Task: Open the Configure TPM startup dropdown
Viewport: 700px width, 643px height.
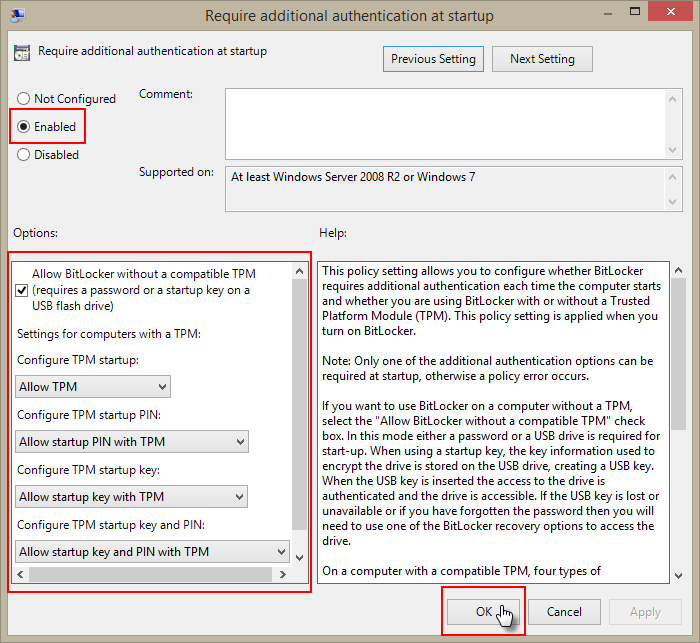Action: [x=93, y=387]
